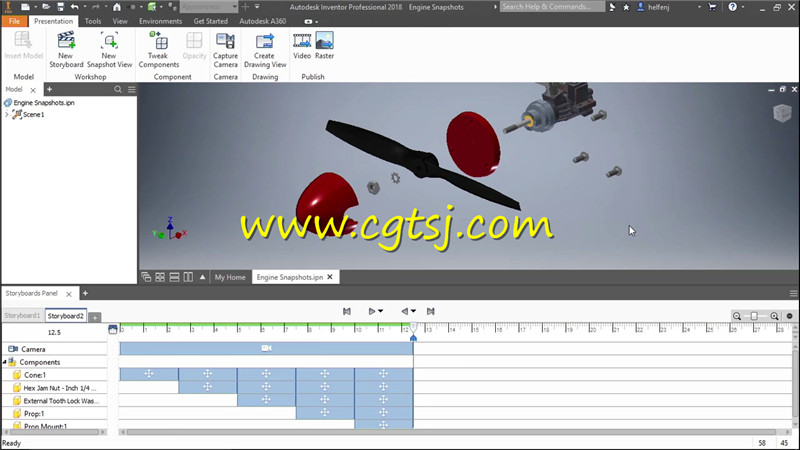Jump to the beginning of the storyboard
Screen dimensions: 800x450
[x=347, y=311]
